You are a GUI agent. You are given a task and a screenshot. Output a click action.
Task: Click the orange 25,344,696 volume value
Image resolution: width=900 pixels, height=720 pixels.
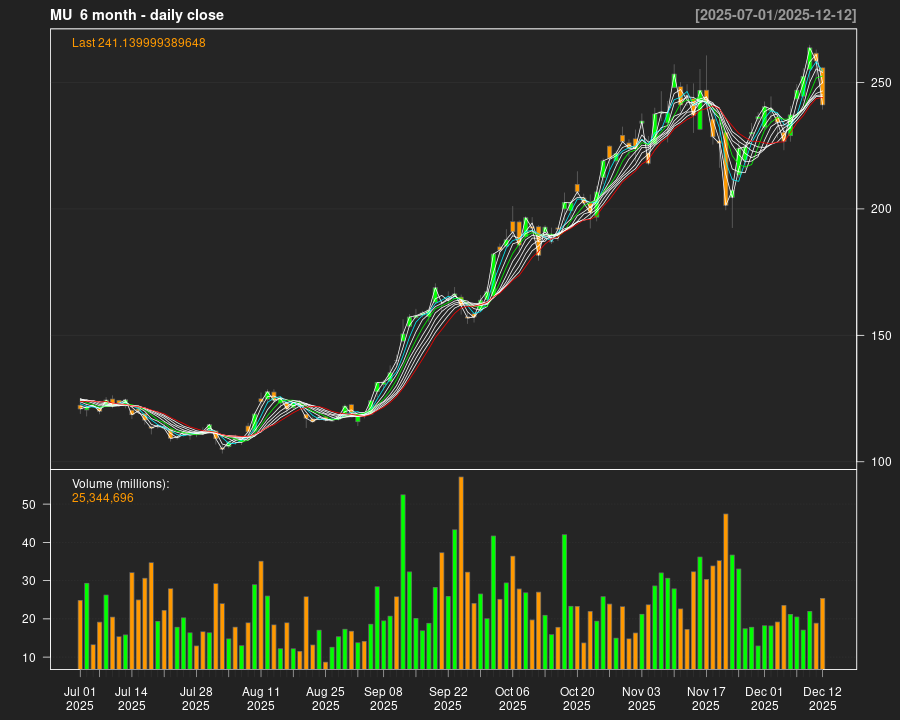[x=102, y=498]
